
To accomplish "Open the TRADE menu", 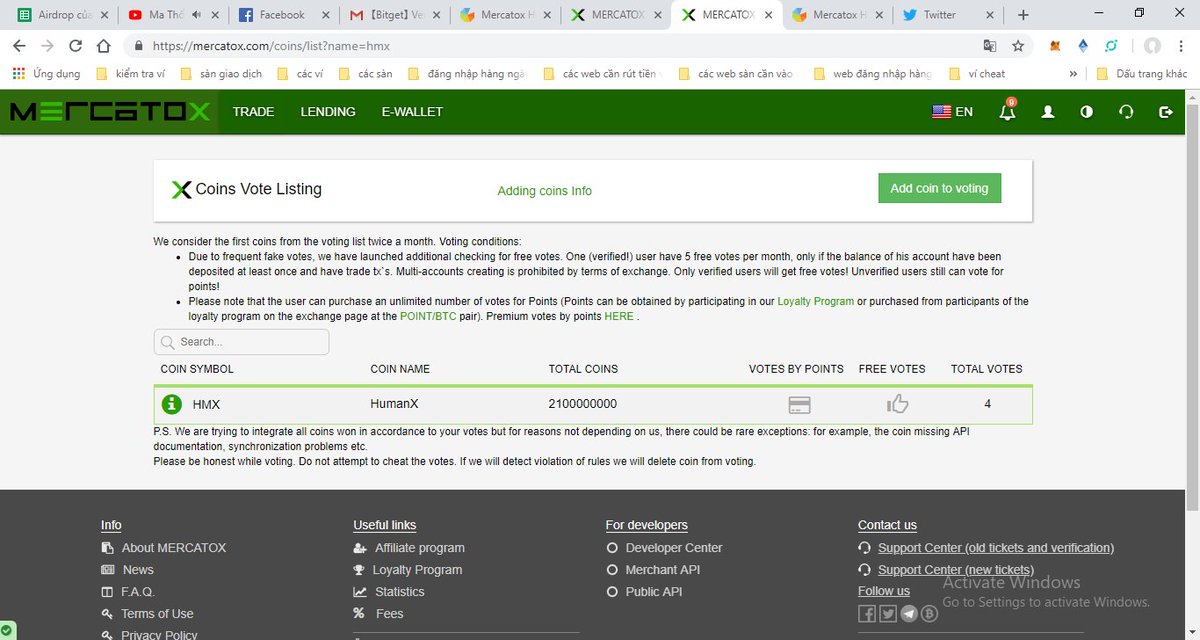I will point(253,112).
